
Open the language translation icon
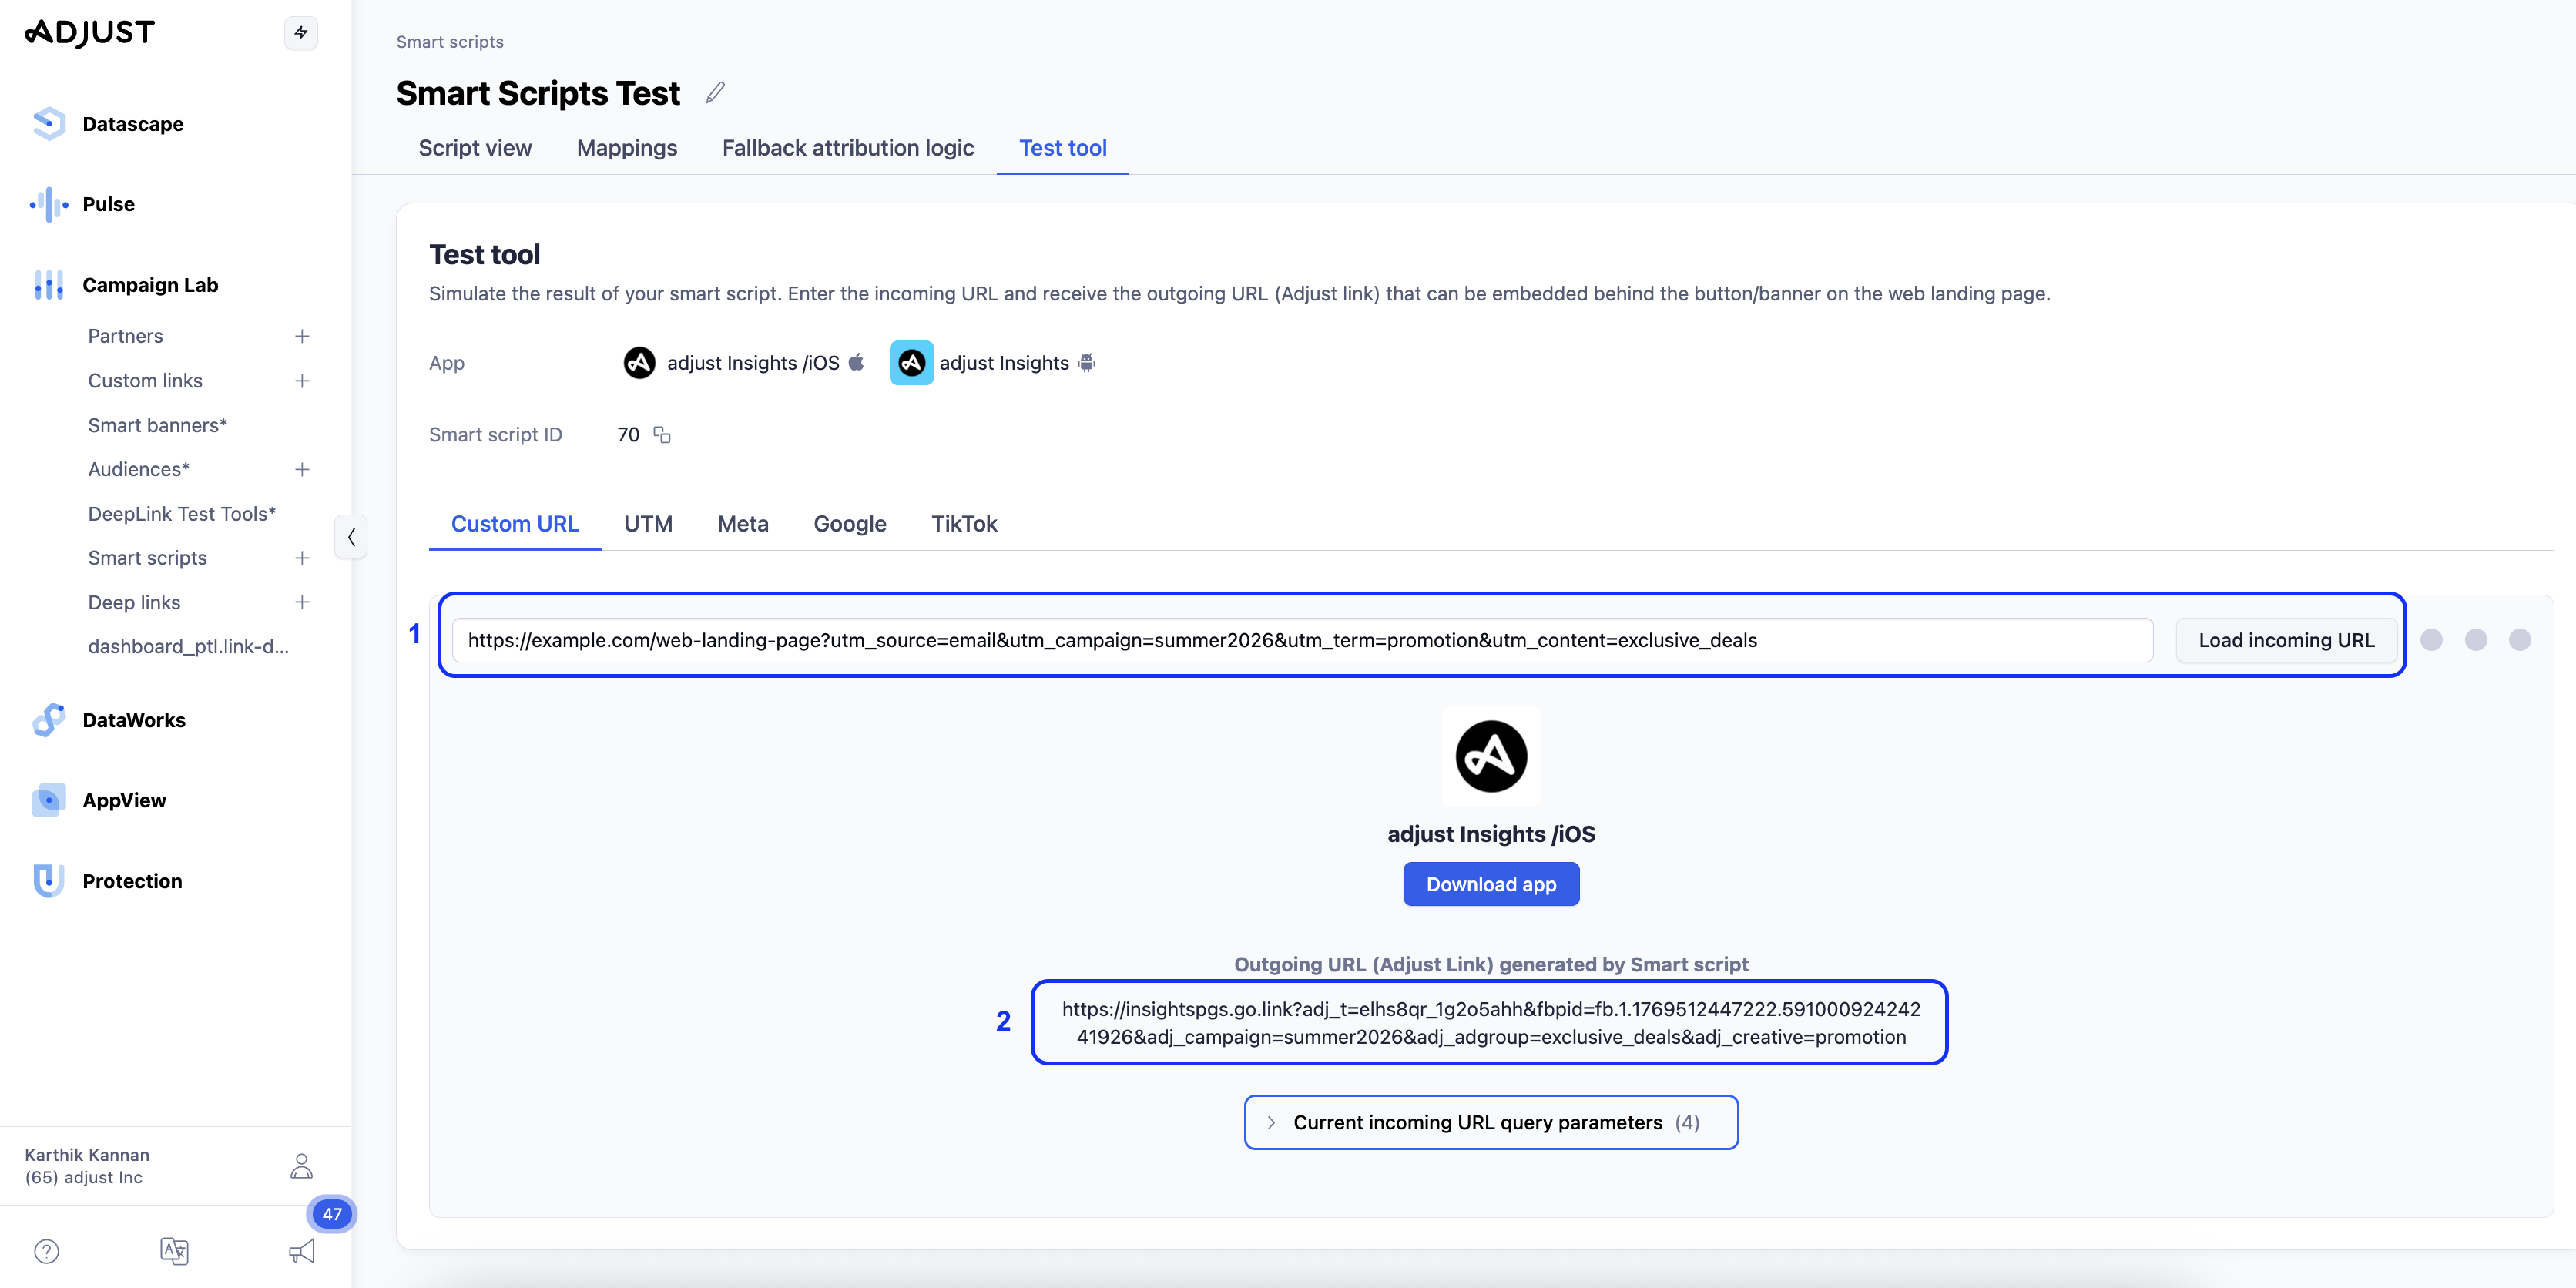174,1251
